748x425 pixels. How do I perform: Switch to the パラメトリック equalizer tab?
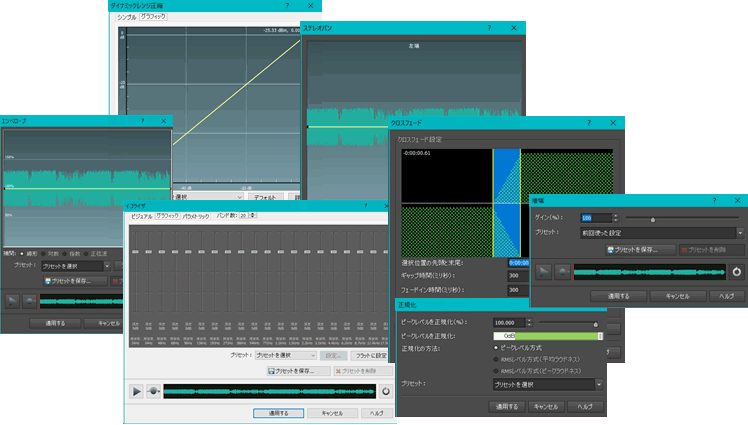[x=196, y=216]
